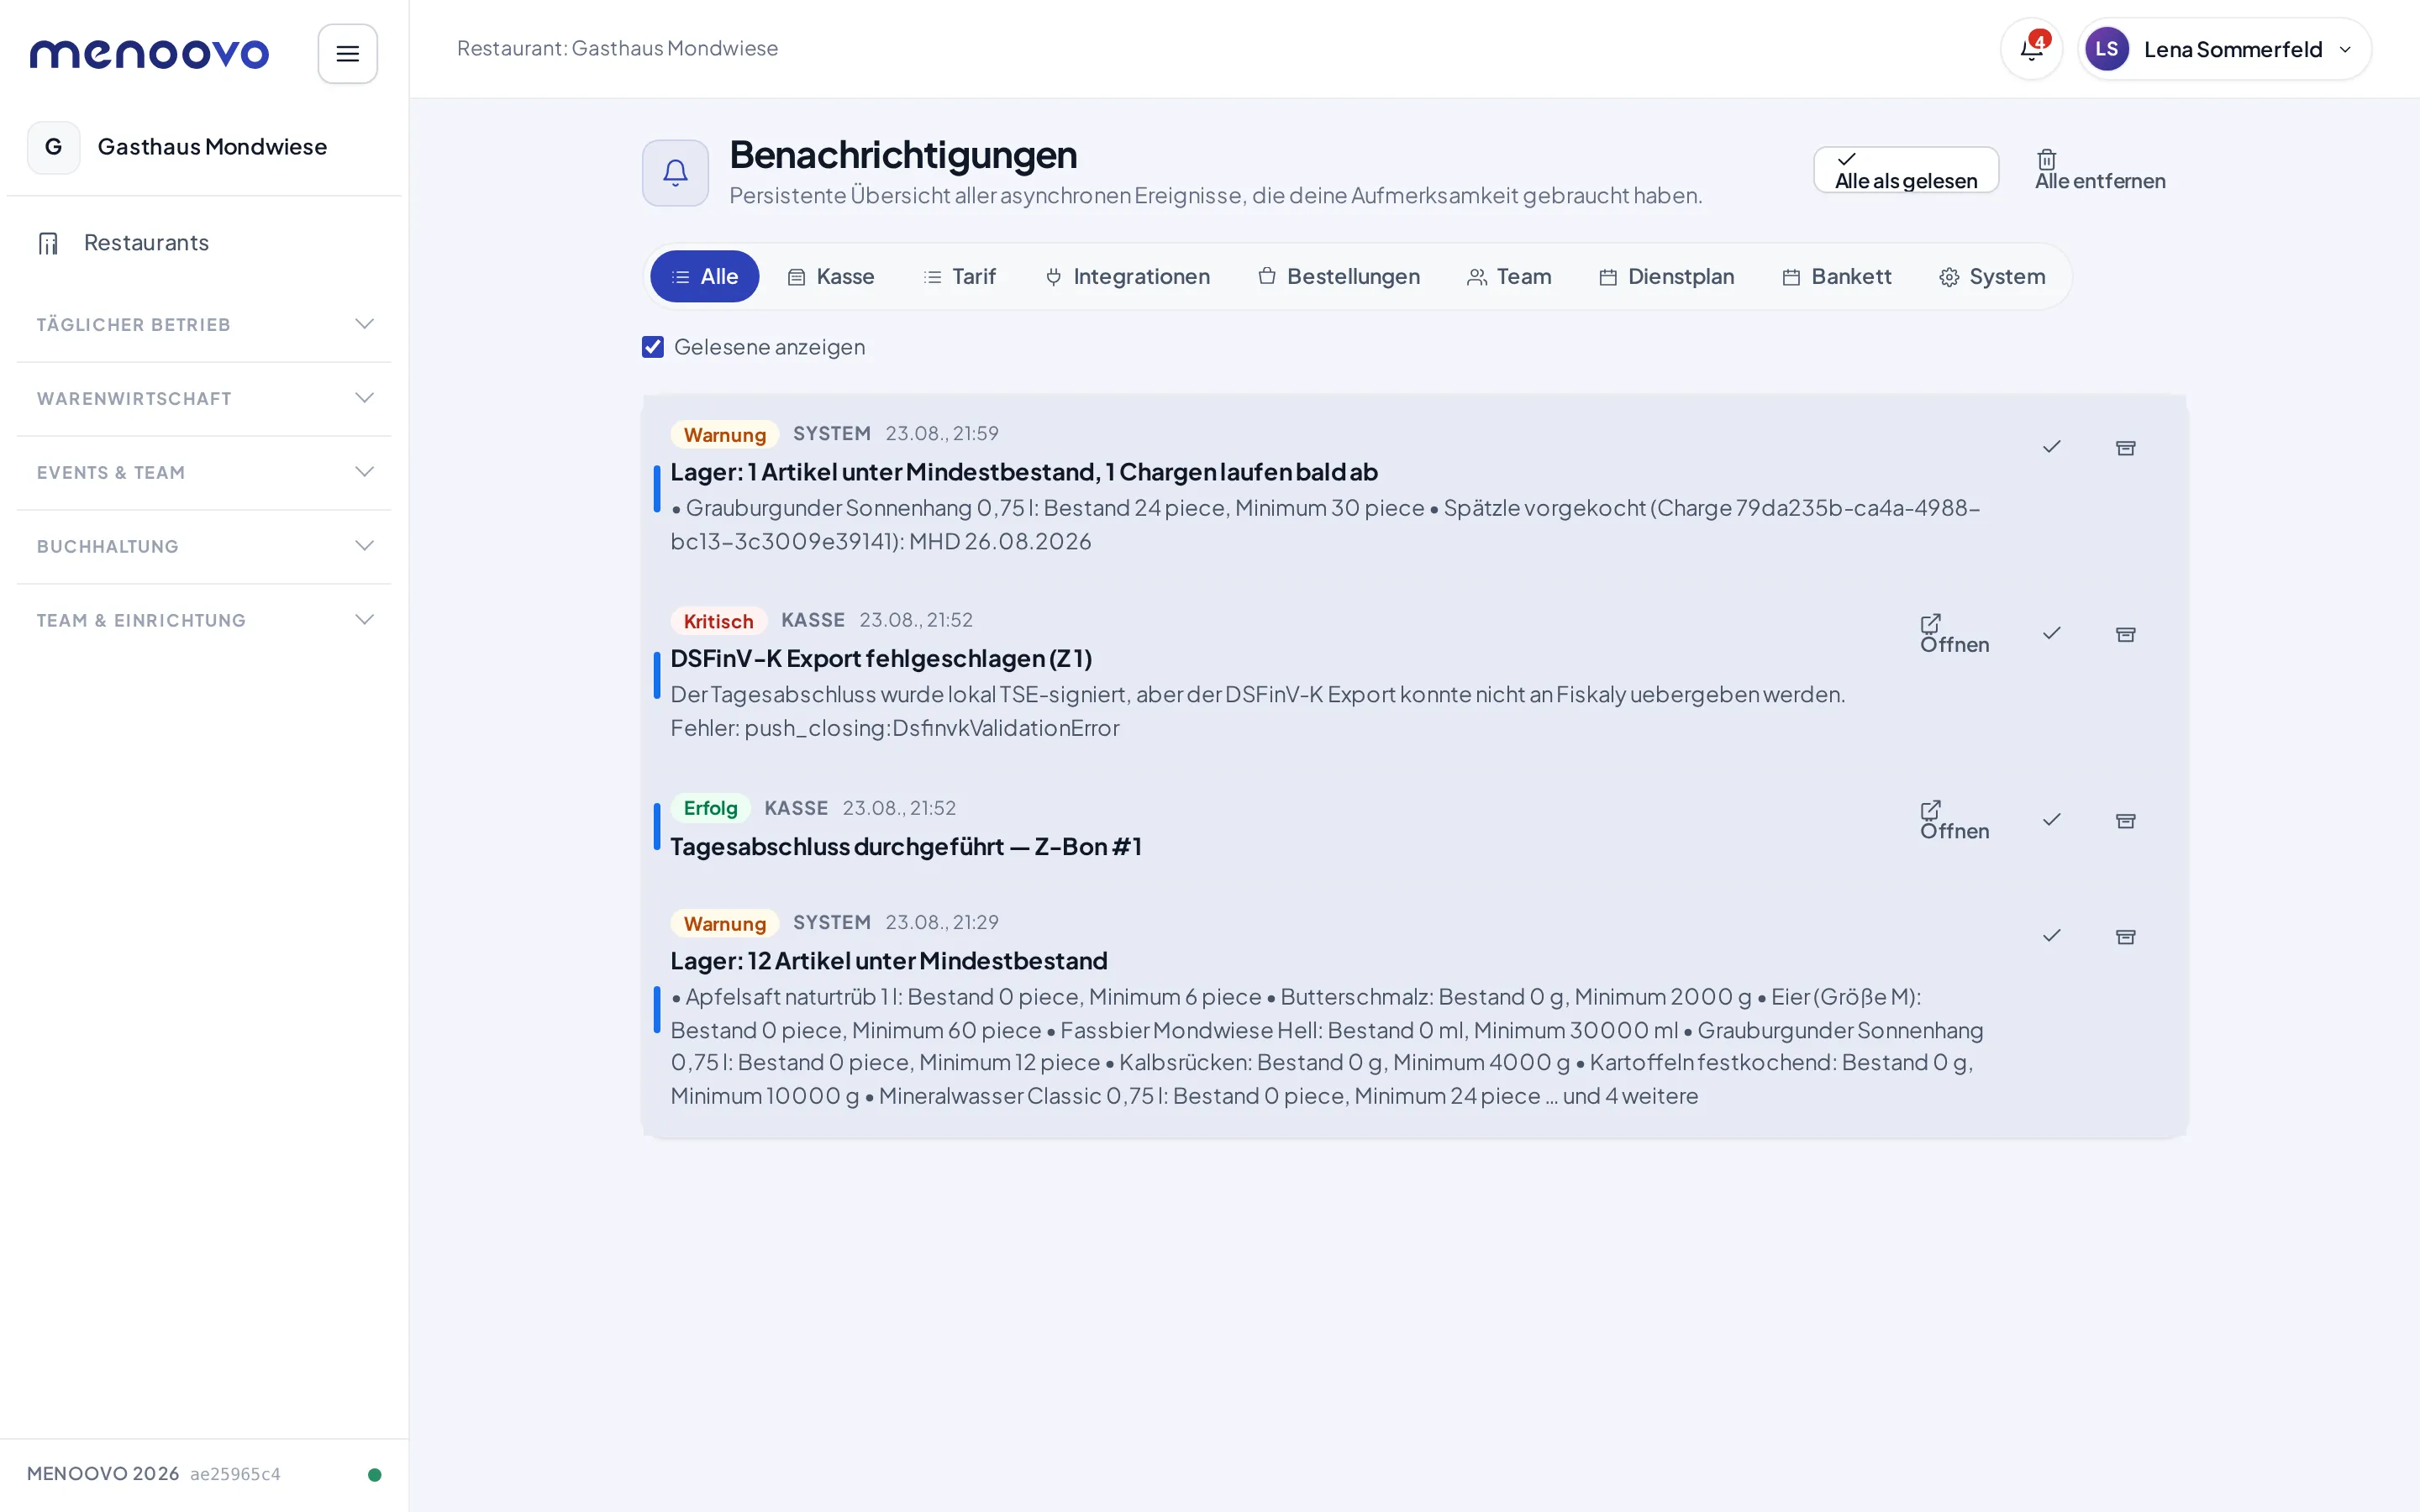Click the G restaurant badge icon

click(x=54, y=147)
